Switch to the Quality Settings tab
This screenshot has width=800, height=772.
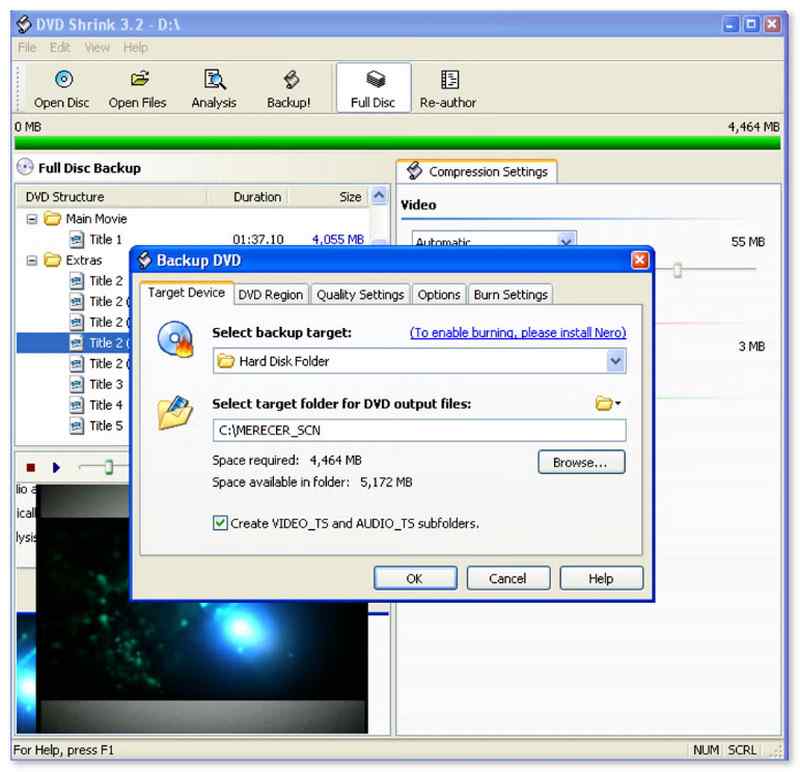[x=360, y=294]
